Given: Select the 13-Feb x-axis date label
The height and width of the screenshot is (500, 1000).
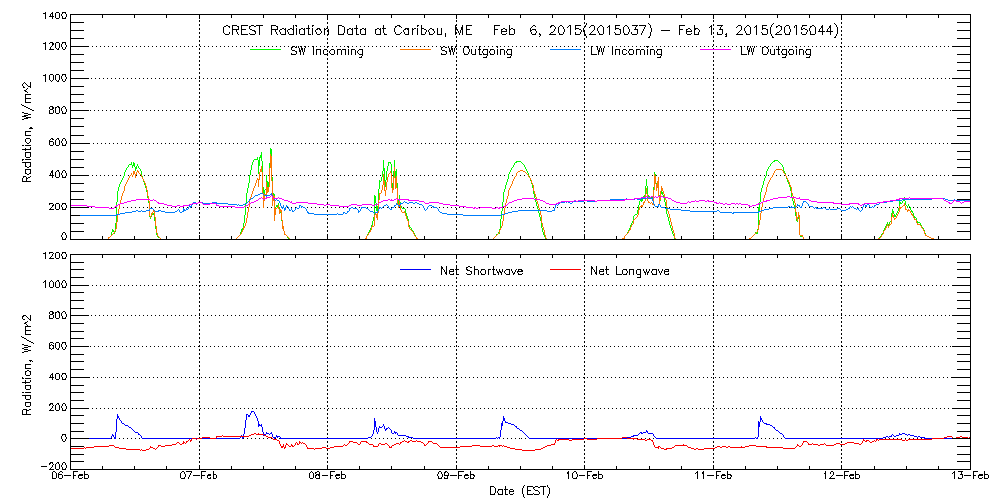Looking at the screenshot, I should [x=966, y=477].
